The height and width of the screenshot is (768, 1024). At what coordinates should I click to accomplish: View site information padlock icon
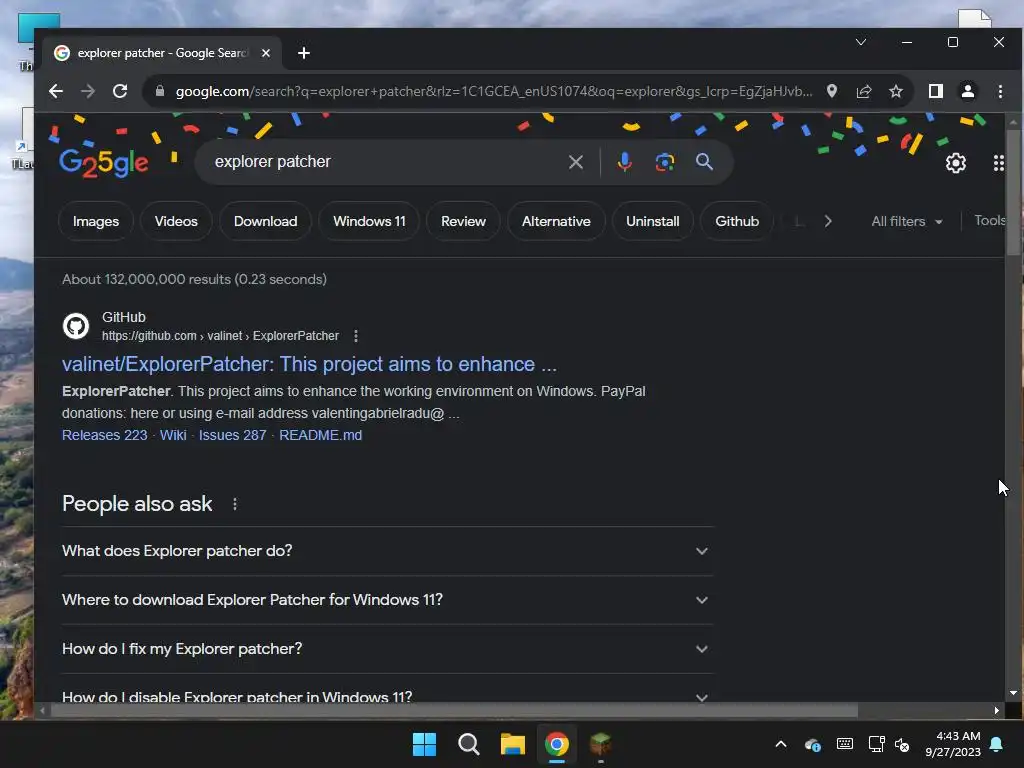point(159,91)
